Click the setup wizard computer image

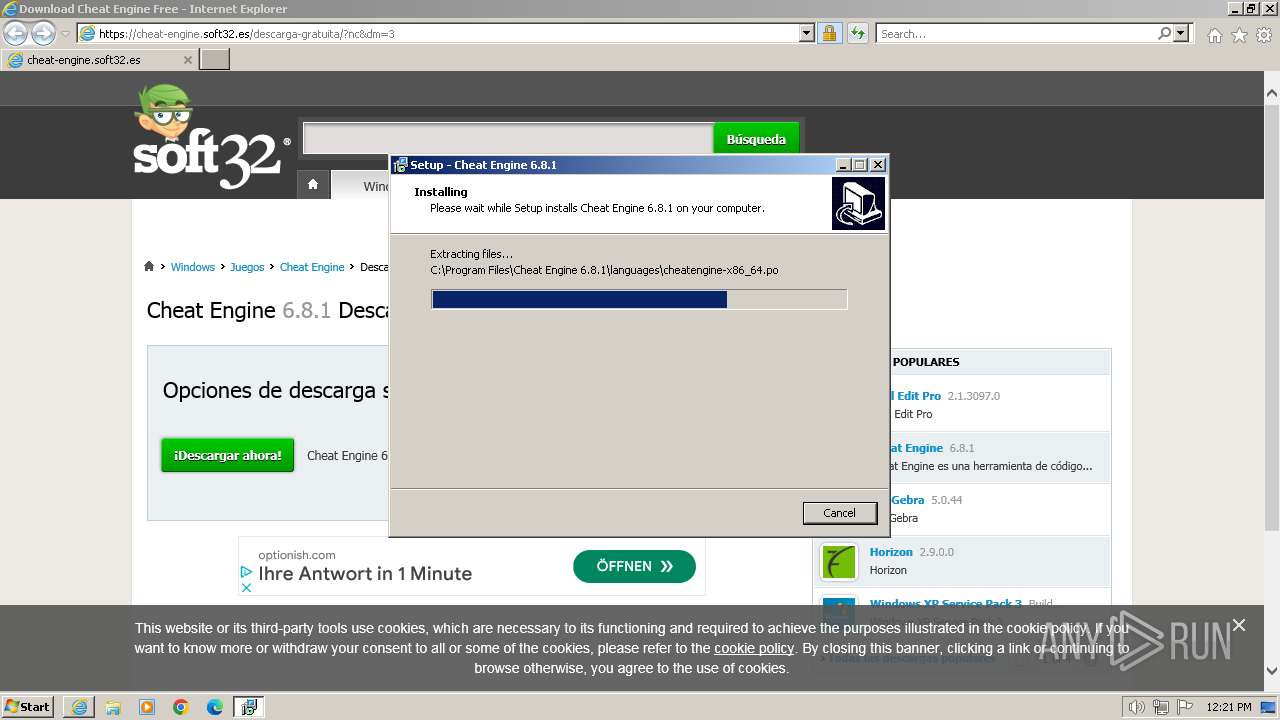tap(858, 204)
